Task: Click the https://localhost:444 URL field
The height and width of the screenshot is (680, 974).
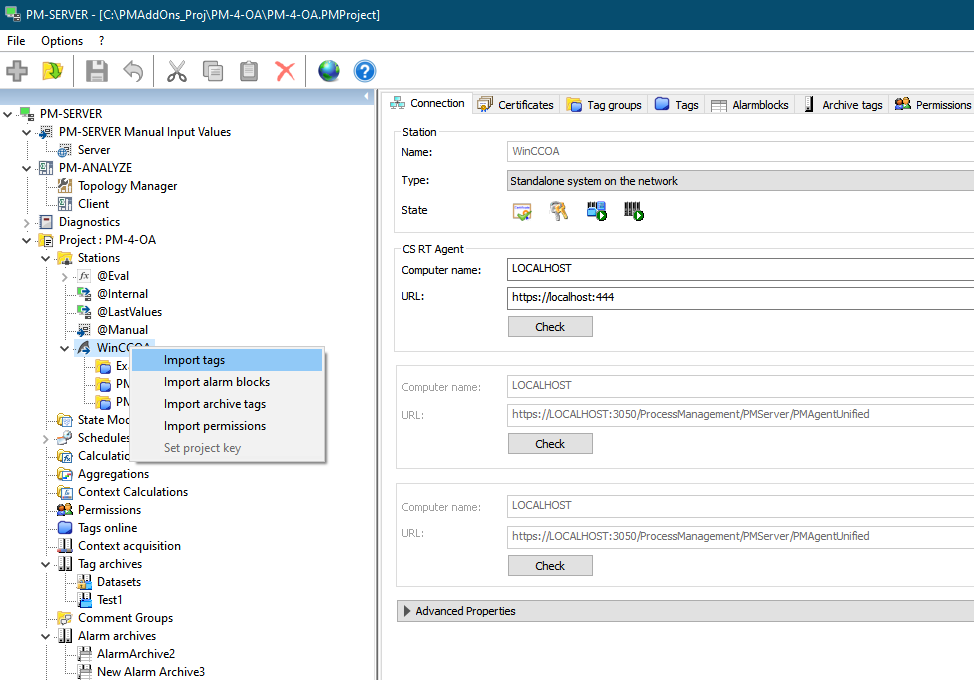Action: coord(740,298)
